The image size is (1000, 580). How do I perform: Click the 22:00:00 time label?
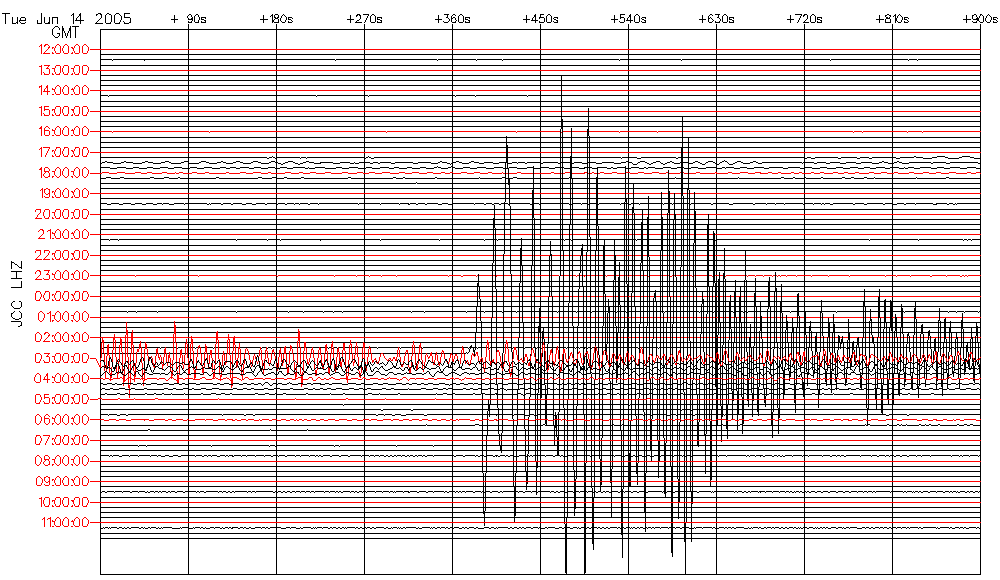click(62, 255)
